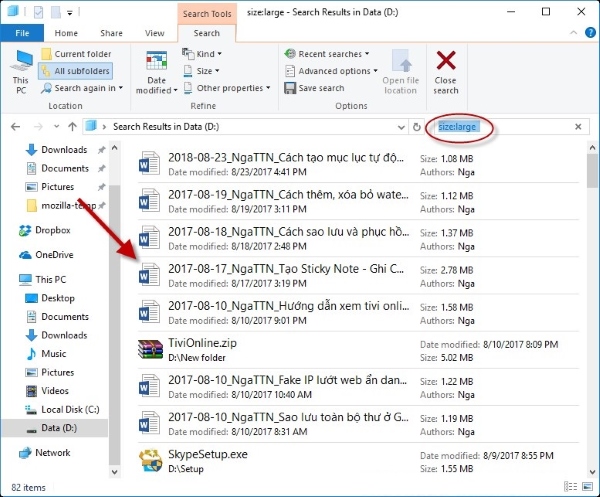
Task: Click the Close search red X icon
Action: (446, 63)
